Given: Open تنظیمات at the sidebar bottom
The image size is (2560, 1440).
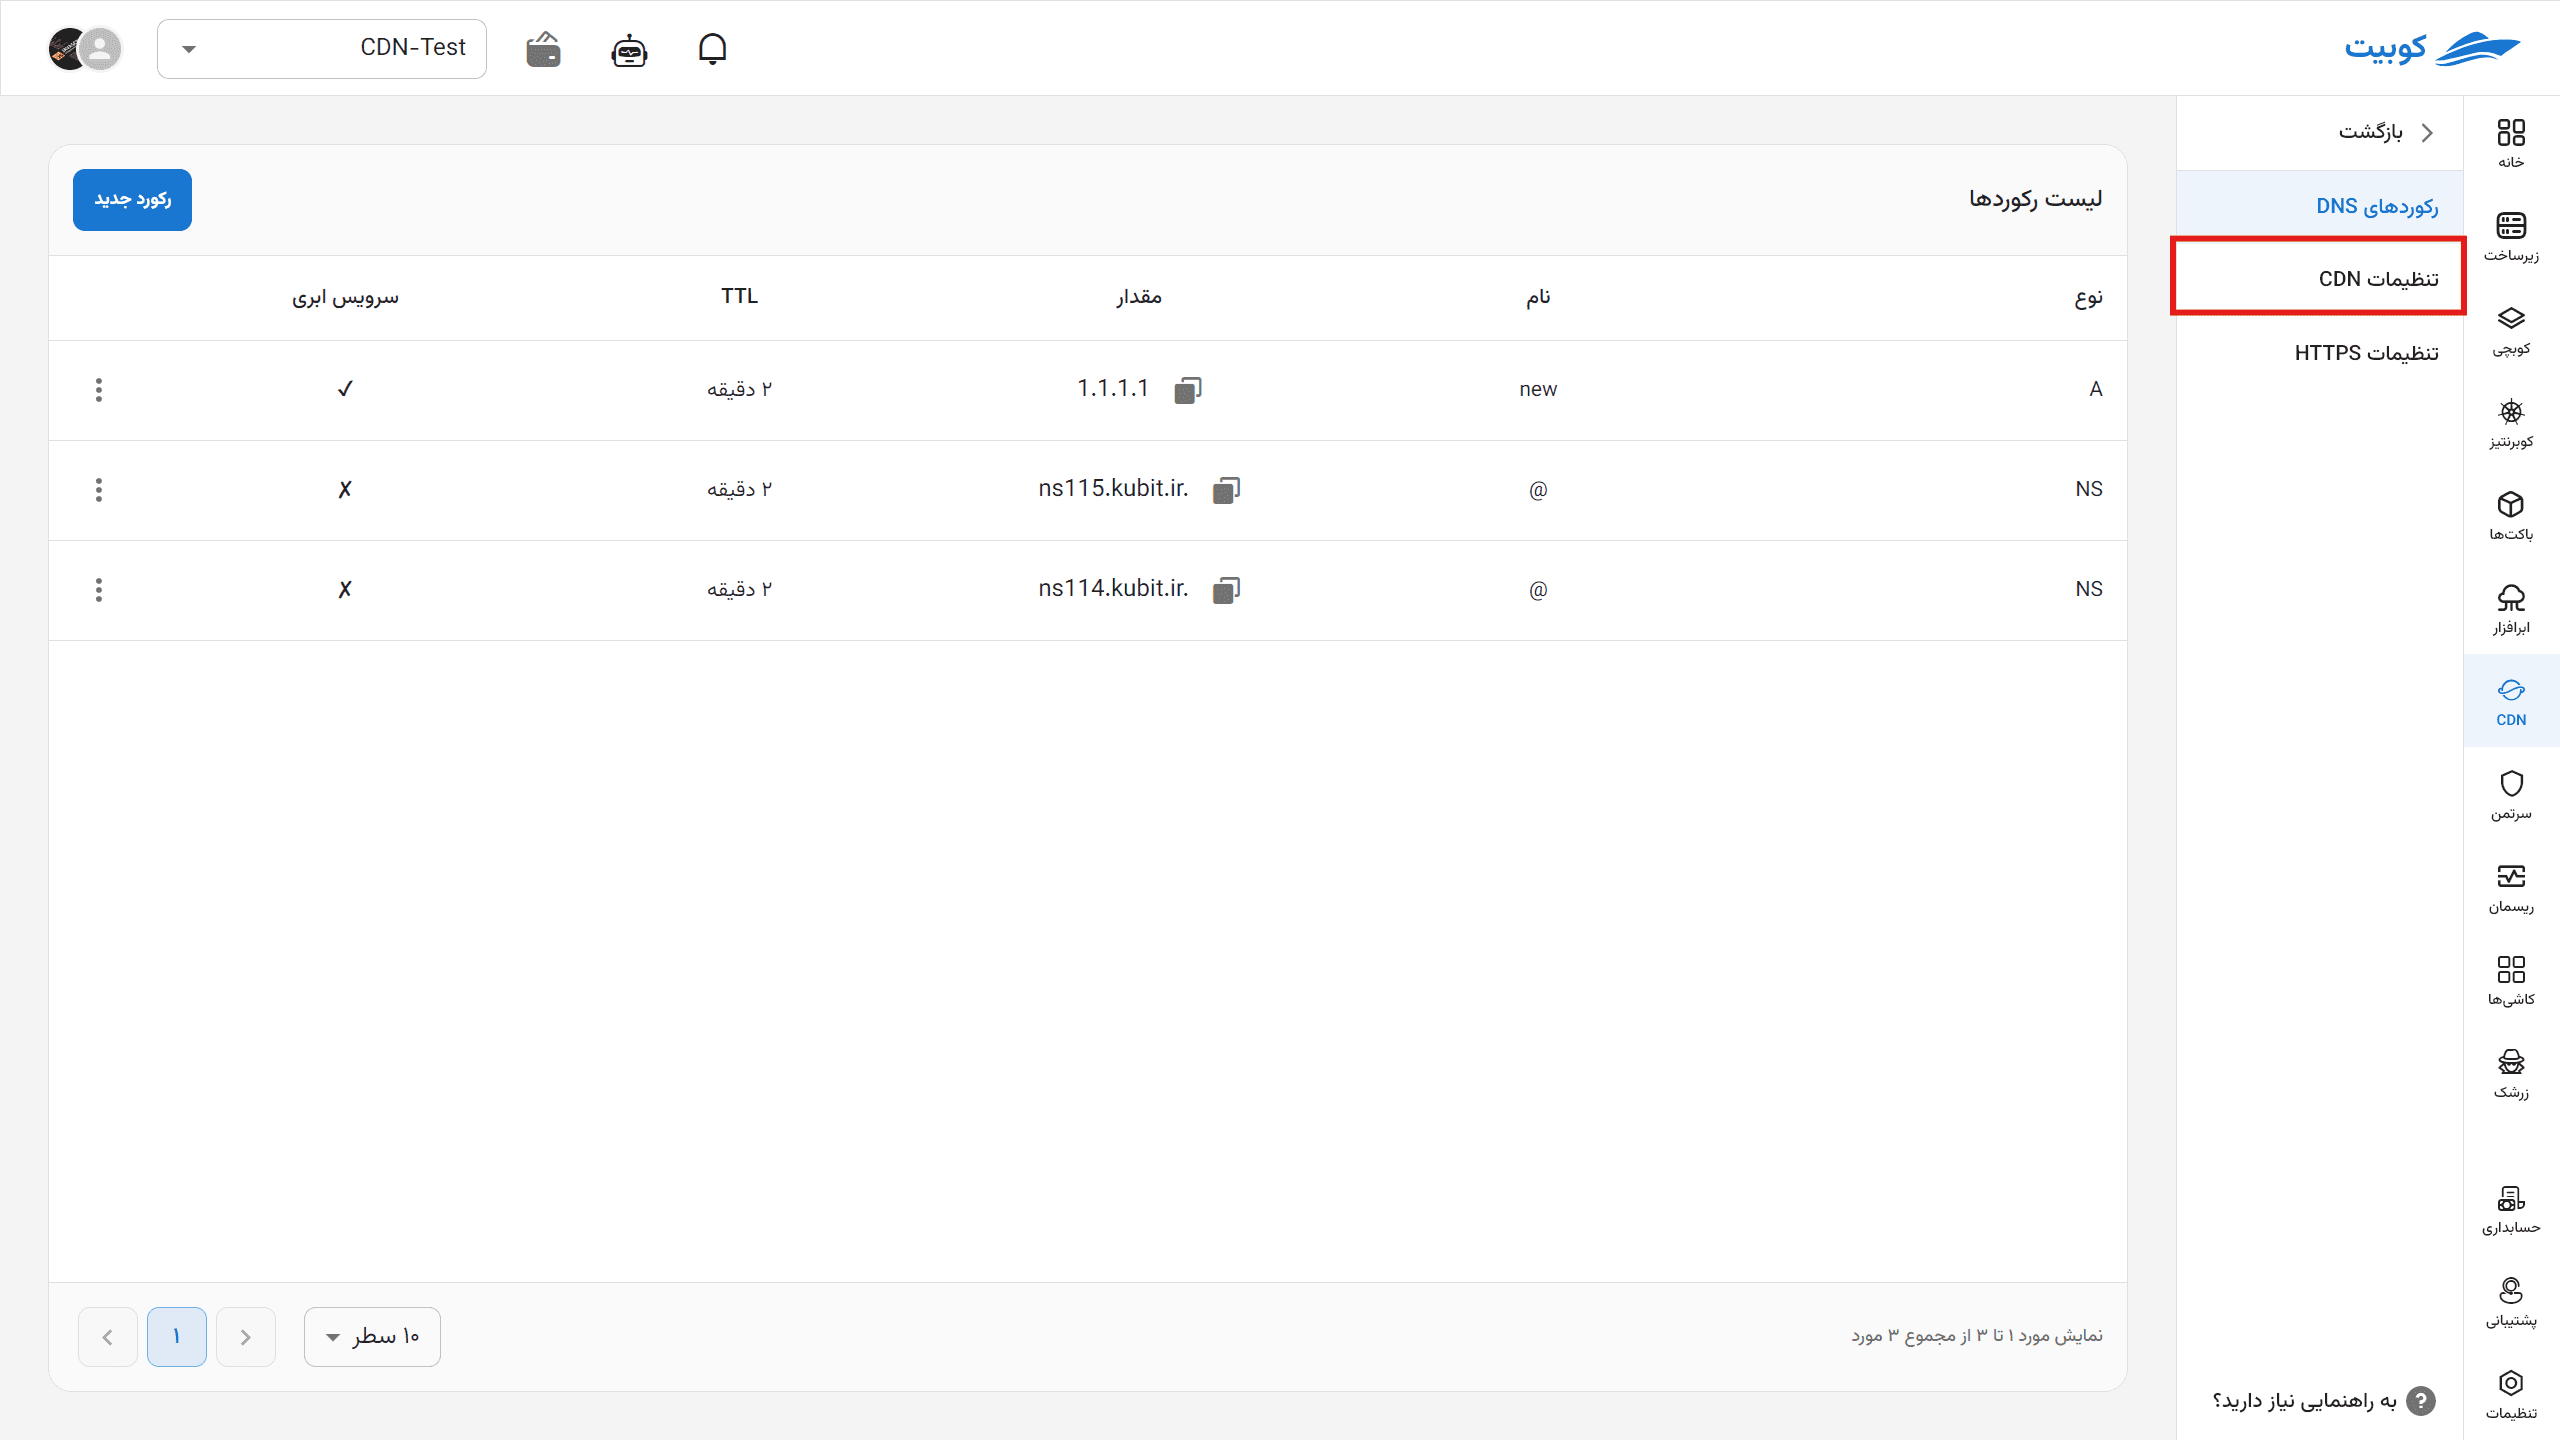Looking at the screenshot, I should point(2511,1395).
